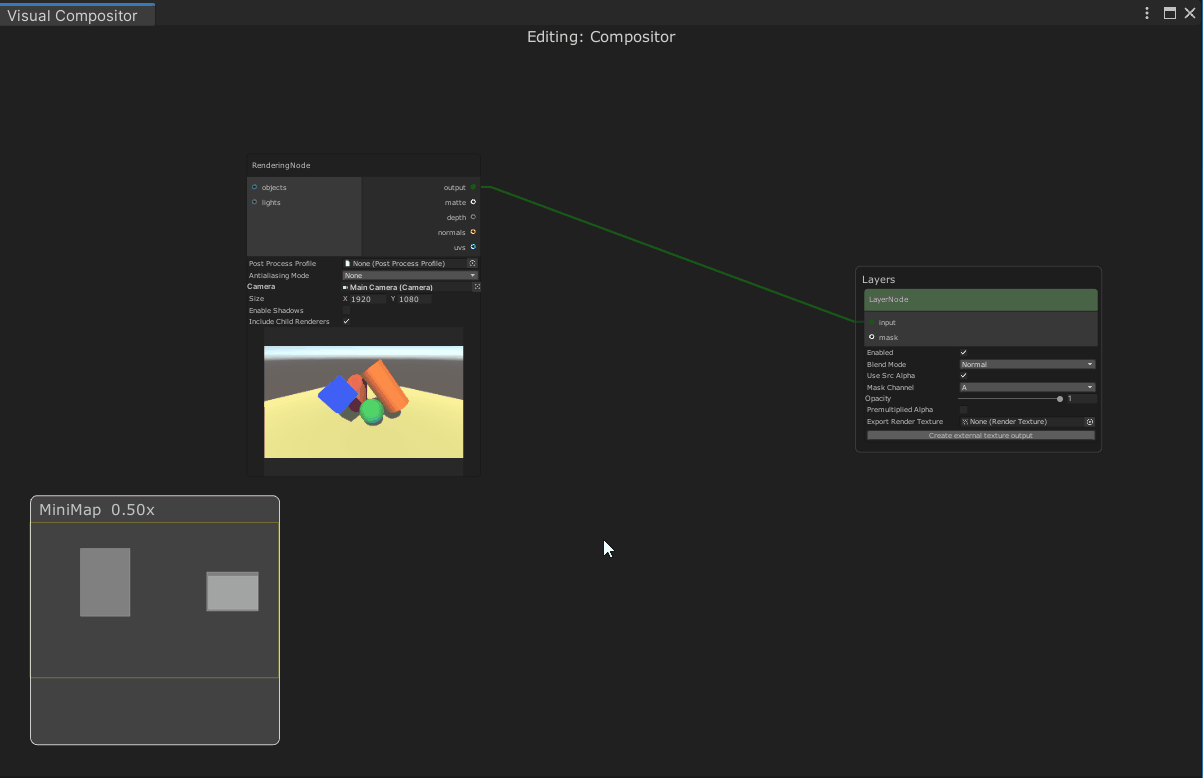This screenshot has height=778, width=1203.
Task: Open the Post Process Profile object picker
Action: pyautogui.click(x=472, y=263)
